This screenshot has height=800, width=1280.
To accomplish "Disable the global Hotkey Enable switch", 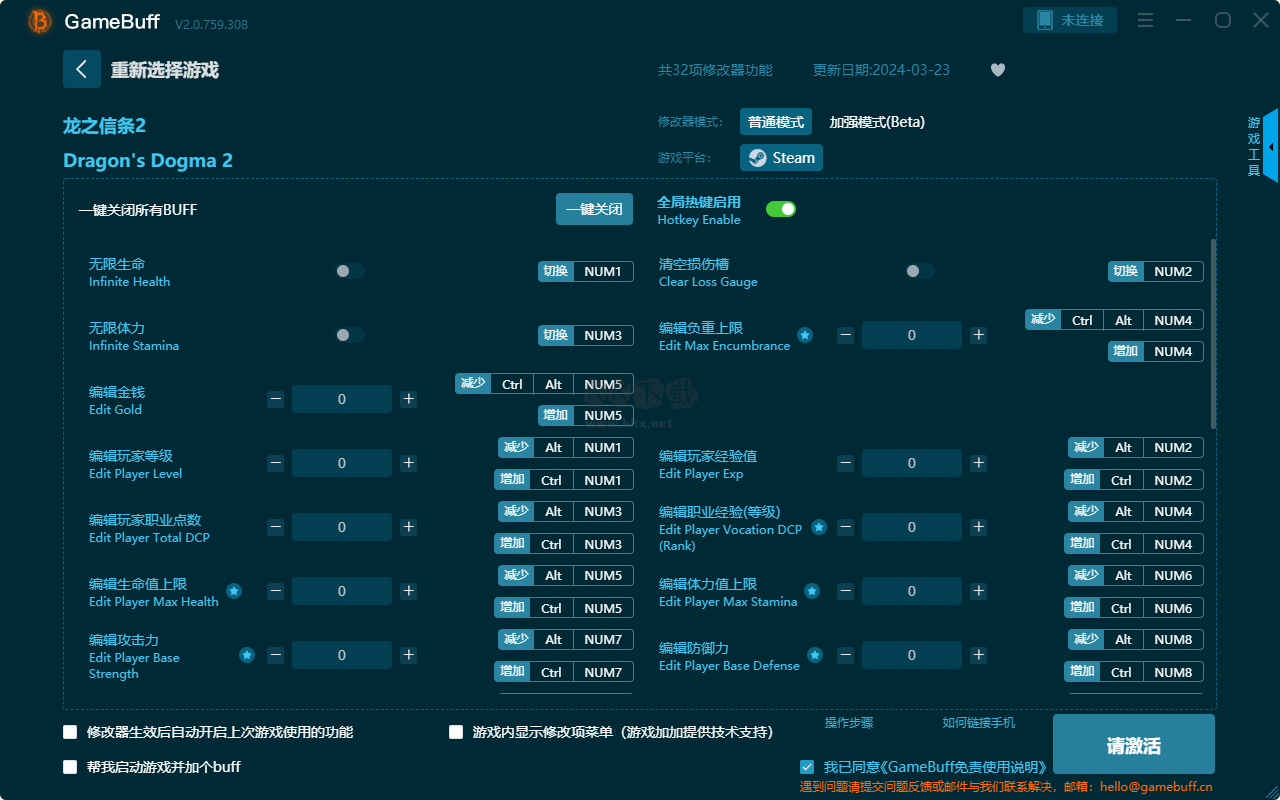I will 781,209.
